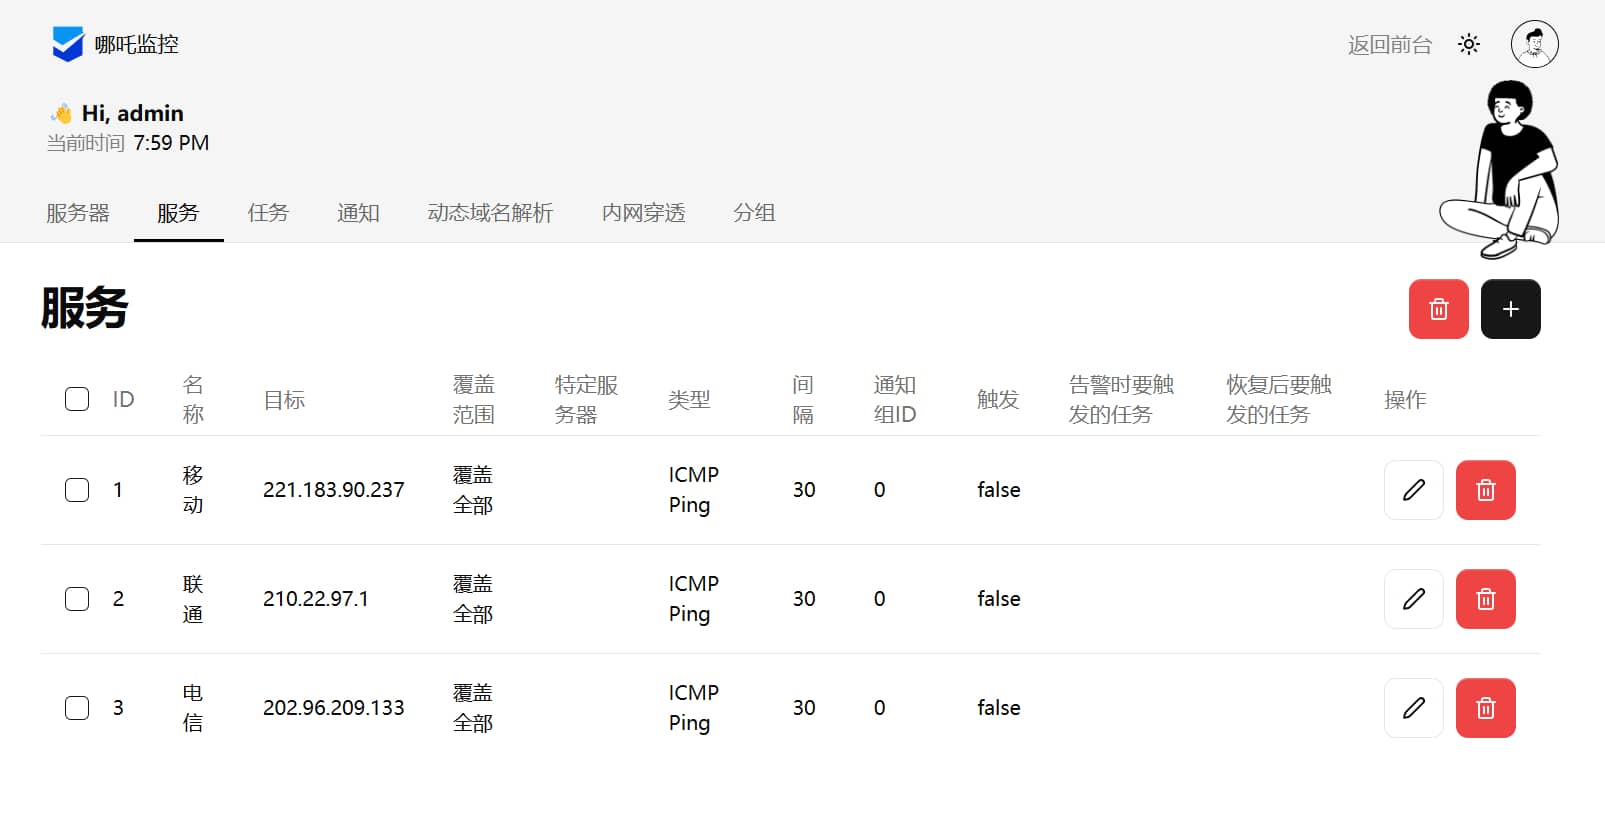
Task: Select the checkbox for service ID 2
Action: click(x=77, y=599)
